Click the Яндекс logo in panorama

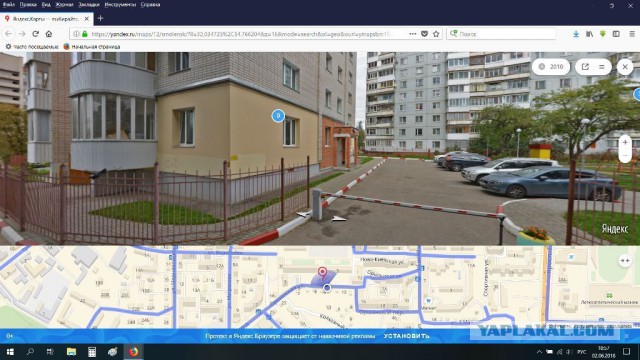(615, 229)
